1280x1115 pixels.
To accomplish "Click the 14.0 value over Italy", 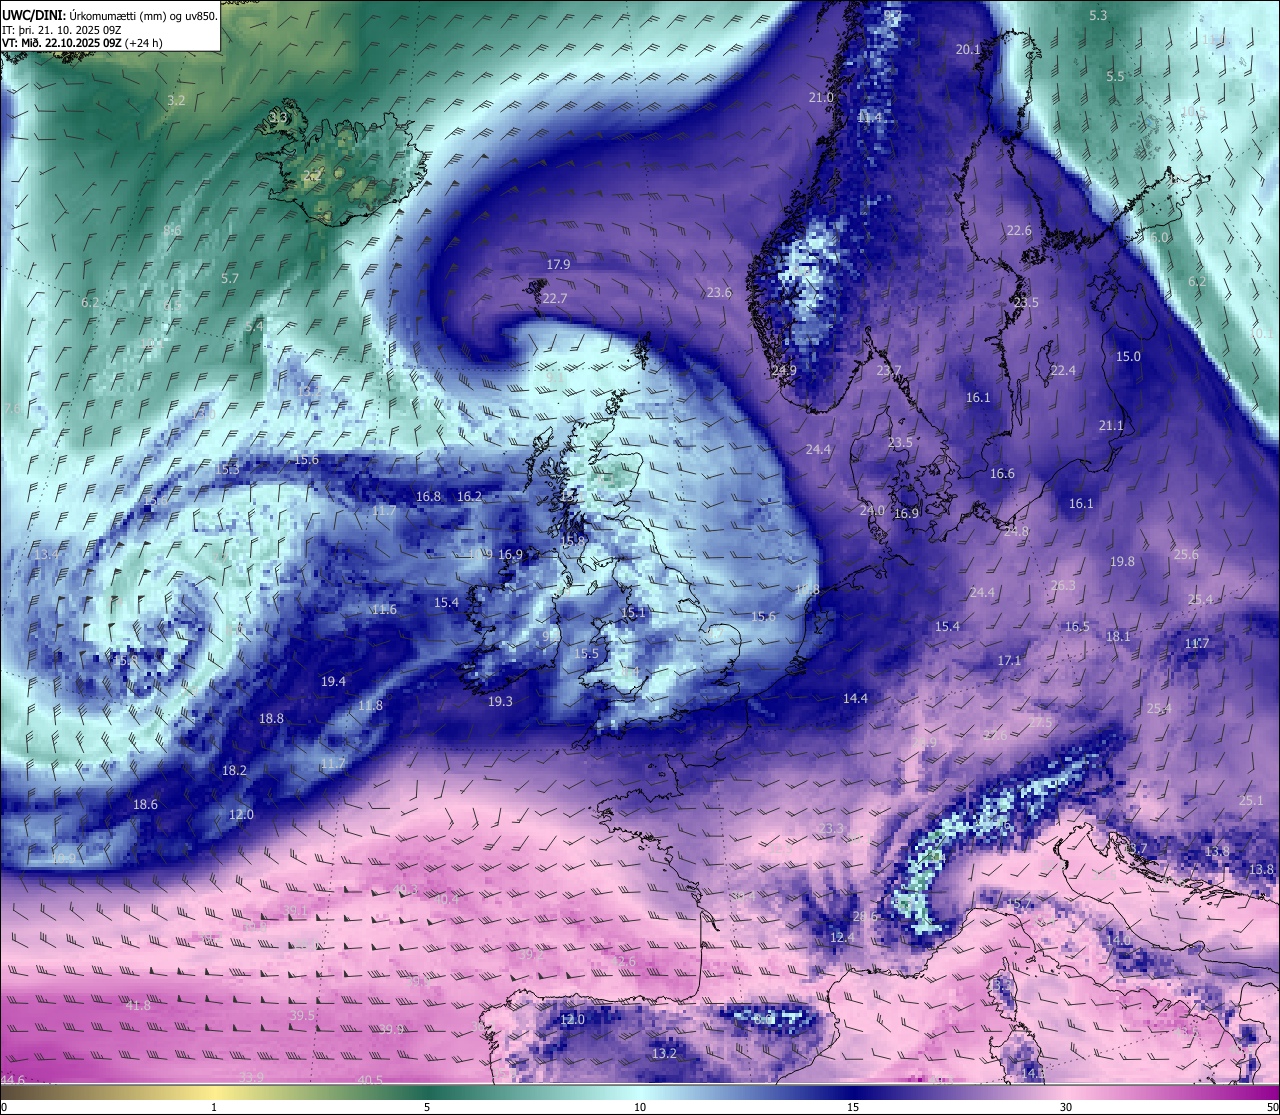I will (1118, 940).
